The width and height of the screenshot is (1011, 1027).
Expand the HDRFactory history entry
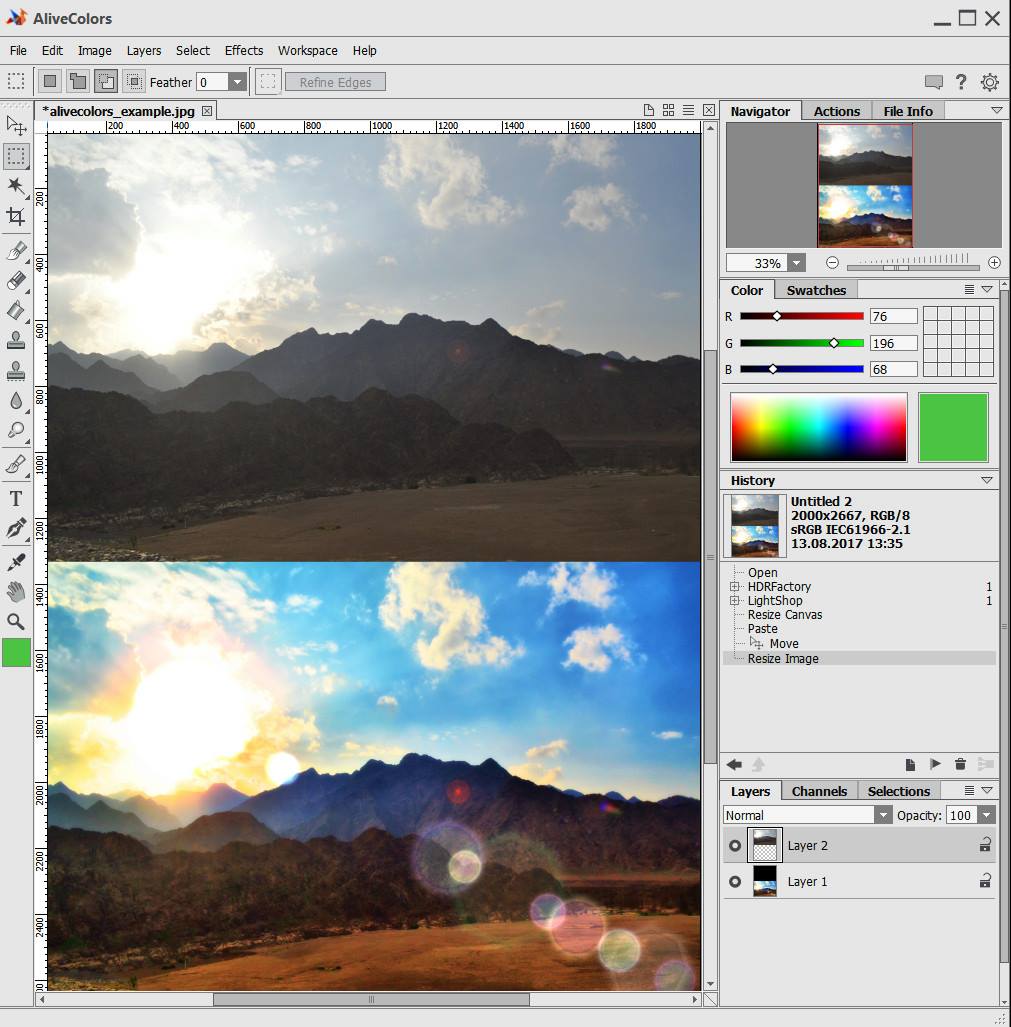tap(734, 587)
